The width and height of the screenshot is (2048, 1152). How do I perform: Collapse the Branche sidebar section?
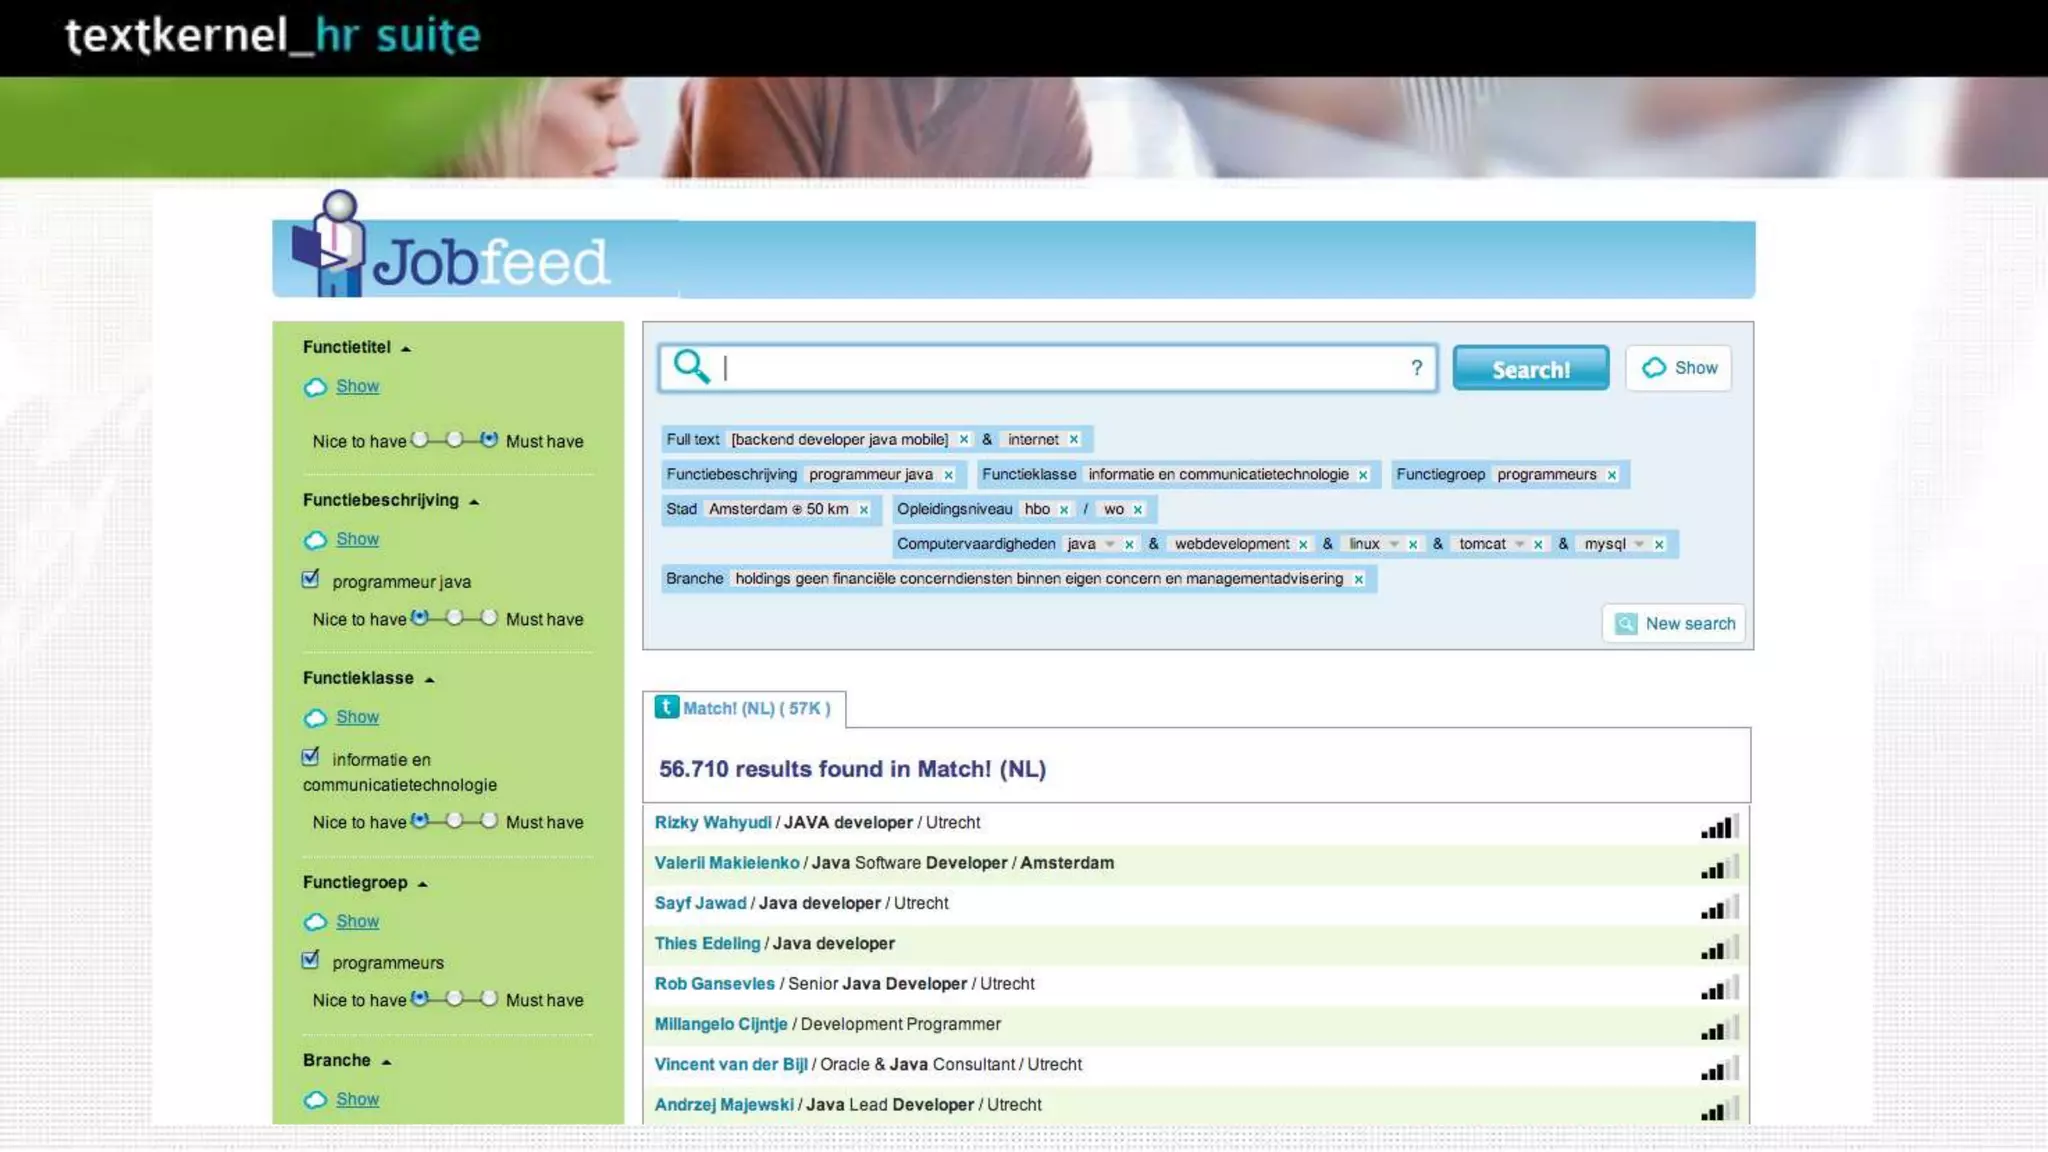pyautogui.click(x=386, y=1062)
